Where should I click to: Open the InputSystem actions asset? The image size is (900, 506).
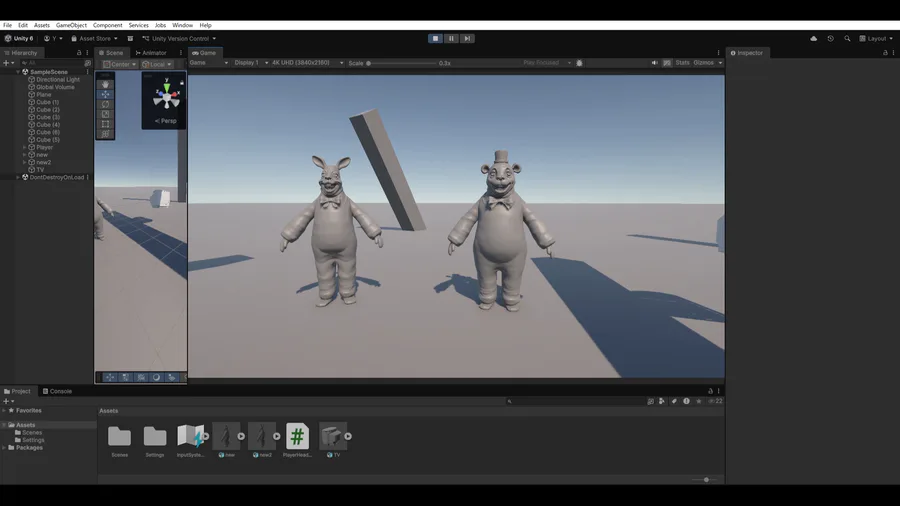(x=191, y=441)
